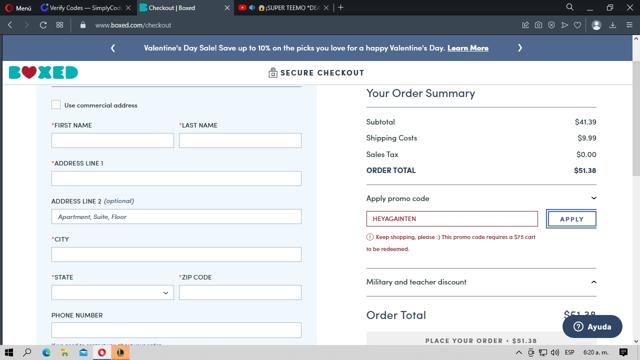Image resolution: width=640 pixels, height=360 pixels.
Task: Show next promo banner with right chevron
Action: [520, 48]
